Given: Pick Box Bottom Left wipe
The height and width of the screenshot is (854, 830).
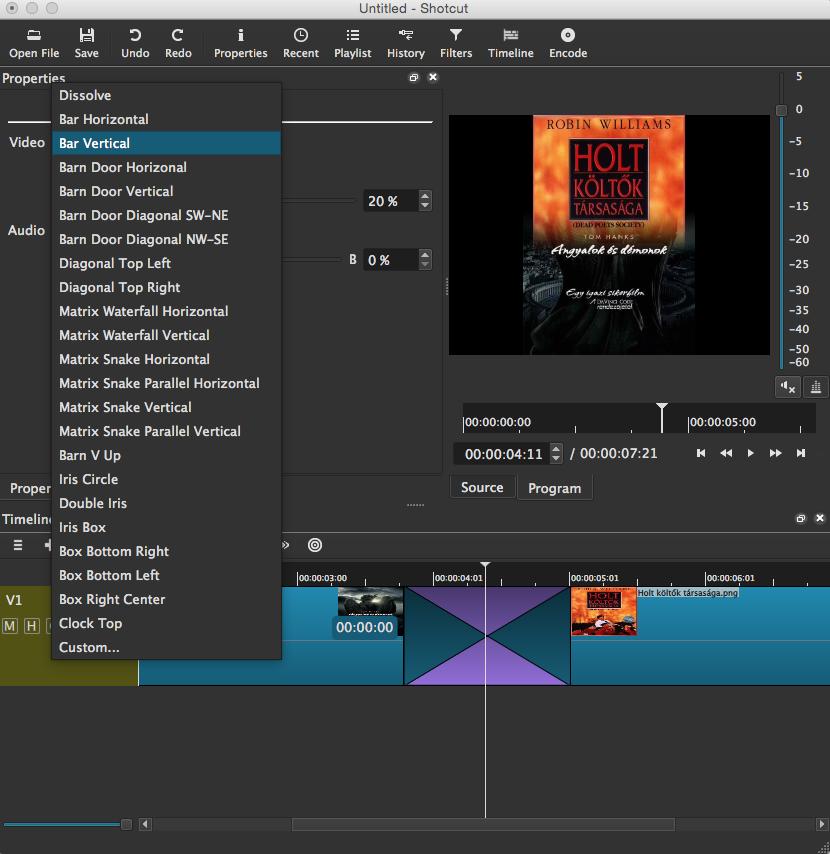Looking at the screenshot, I should [x=167, y=575].
